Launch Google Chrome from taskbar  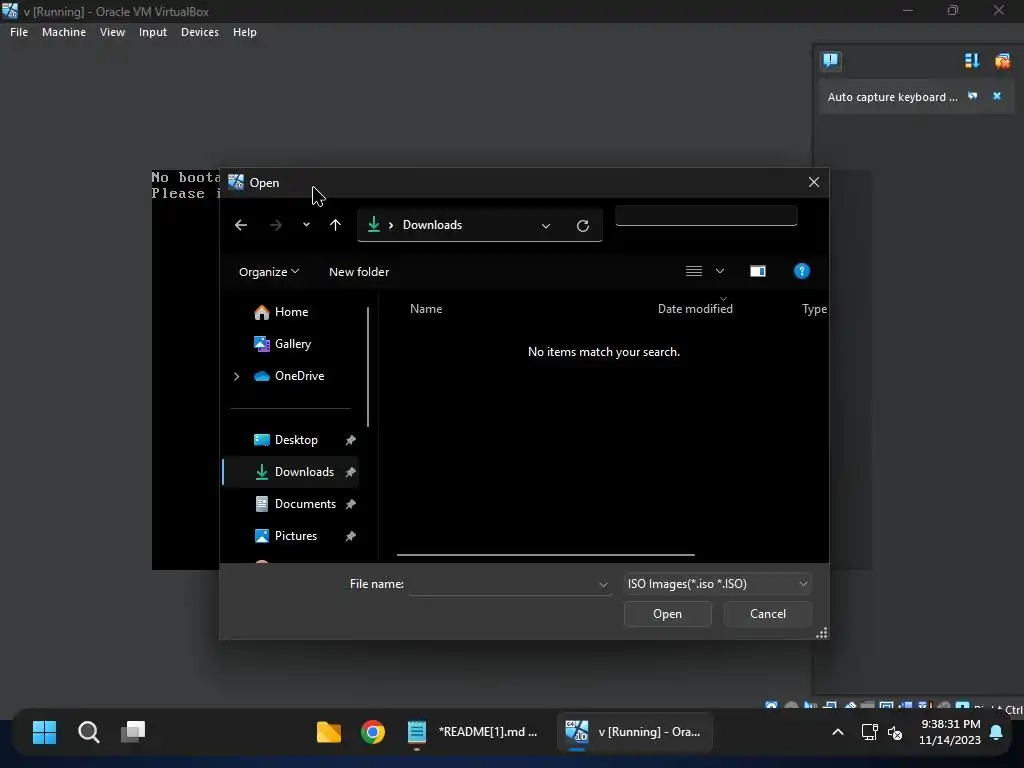click(x=373, y=732)
